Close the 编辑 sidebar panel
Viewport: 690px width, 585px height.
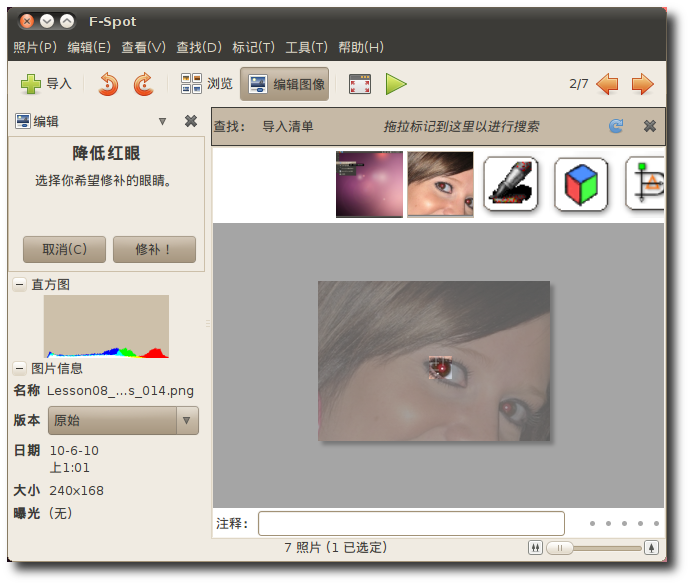pyautogui.click(x=191, y=121)
